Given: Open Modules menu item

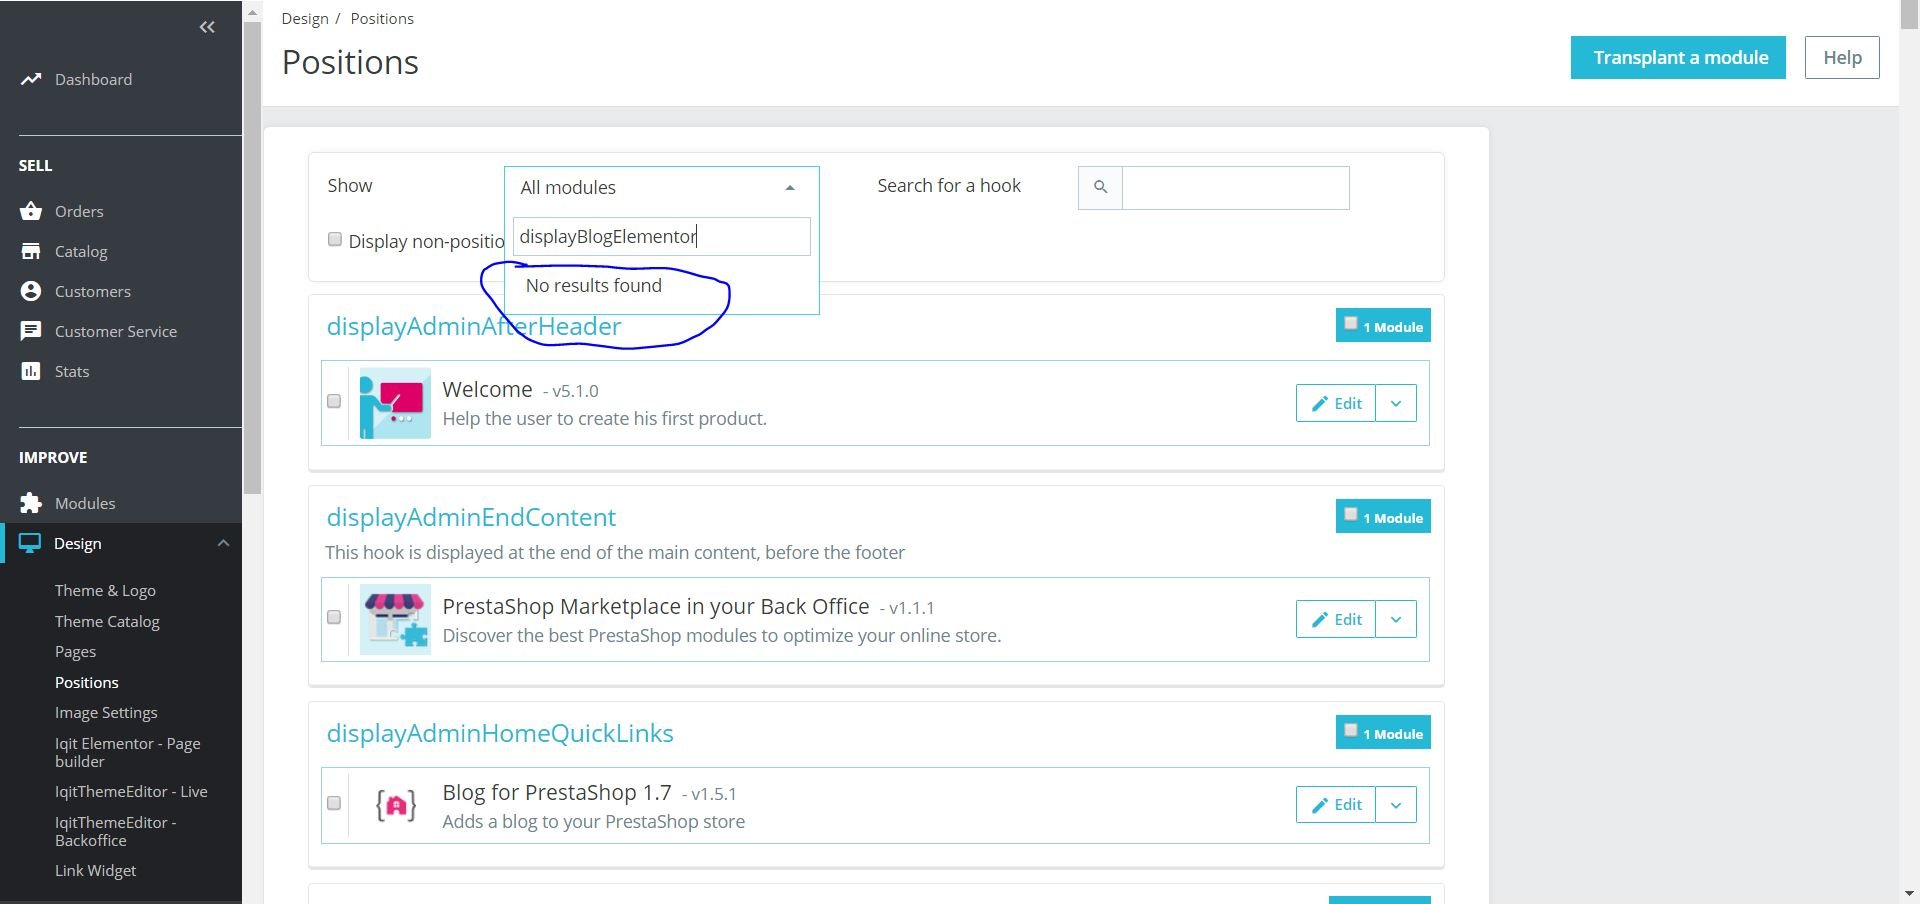Looking at the screenshot, I should pos(85,503).
